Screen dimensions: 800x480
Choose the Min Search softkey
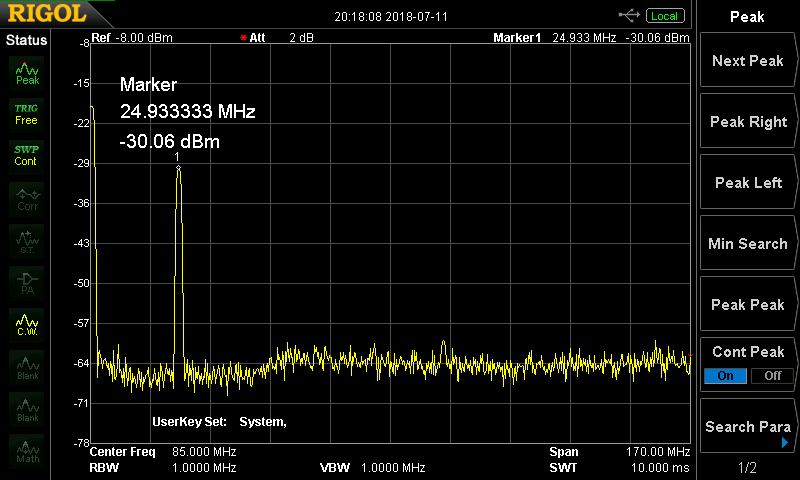(x=748, y=243)
